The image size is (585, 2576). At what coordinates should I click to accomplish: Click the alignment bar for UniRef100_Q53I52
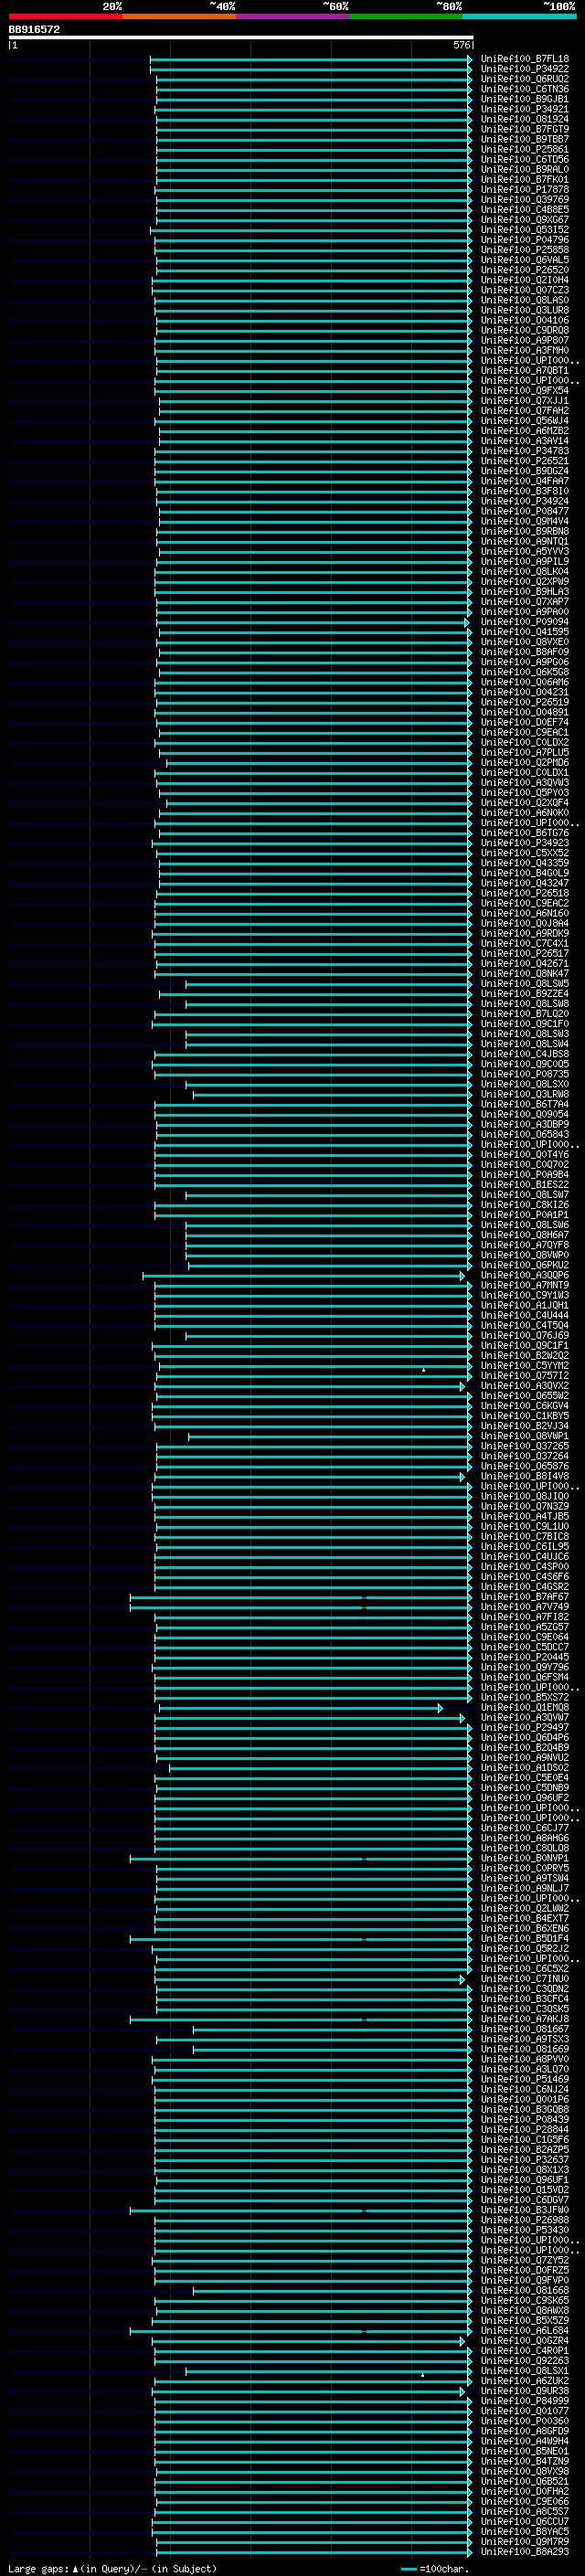coord(311,230)
